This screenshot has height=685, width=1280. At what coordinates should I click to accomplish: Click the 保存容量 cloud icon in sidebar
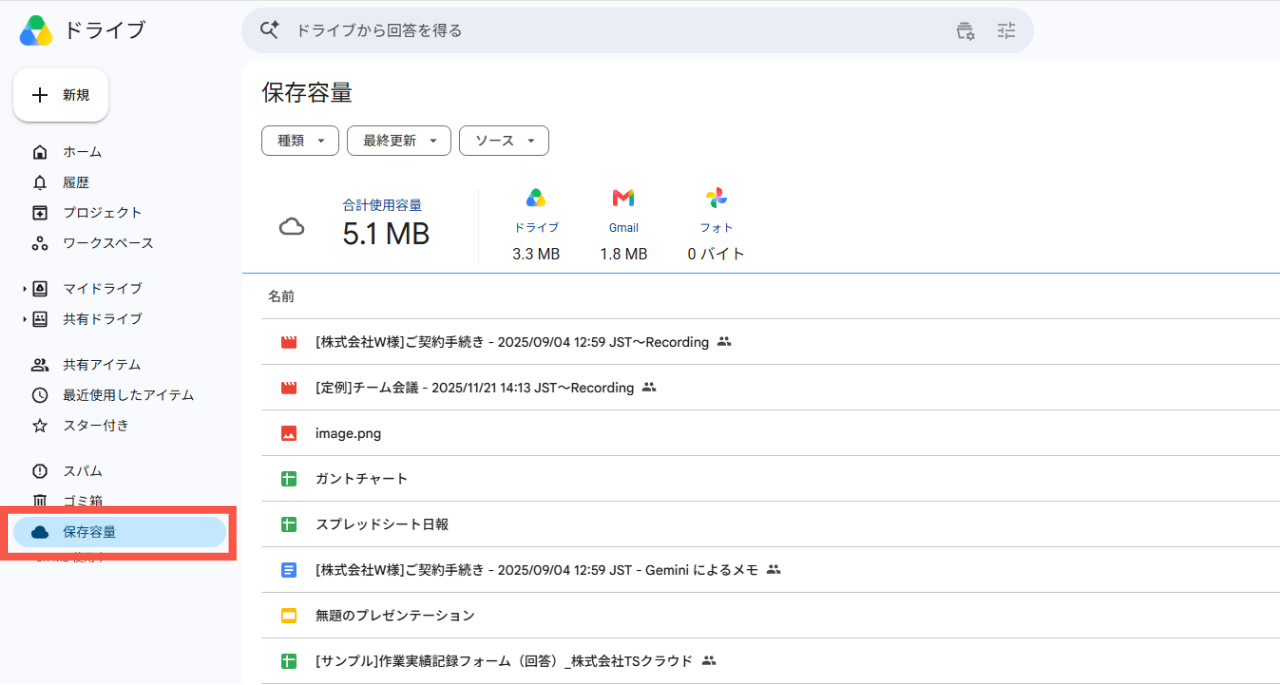(40, 532)
